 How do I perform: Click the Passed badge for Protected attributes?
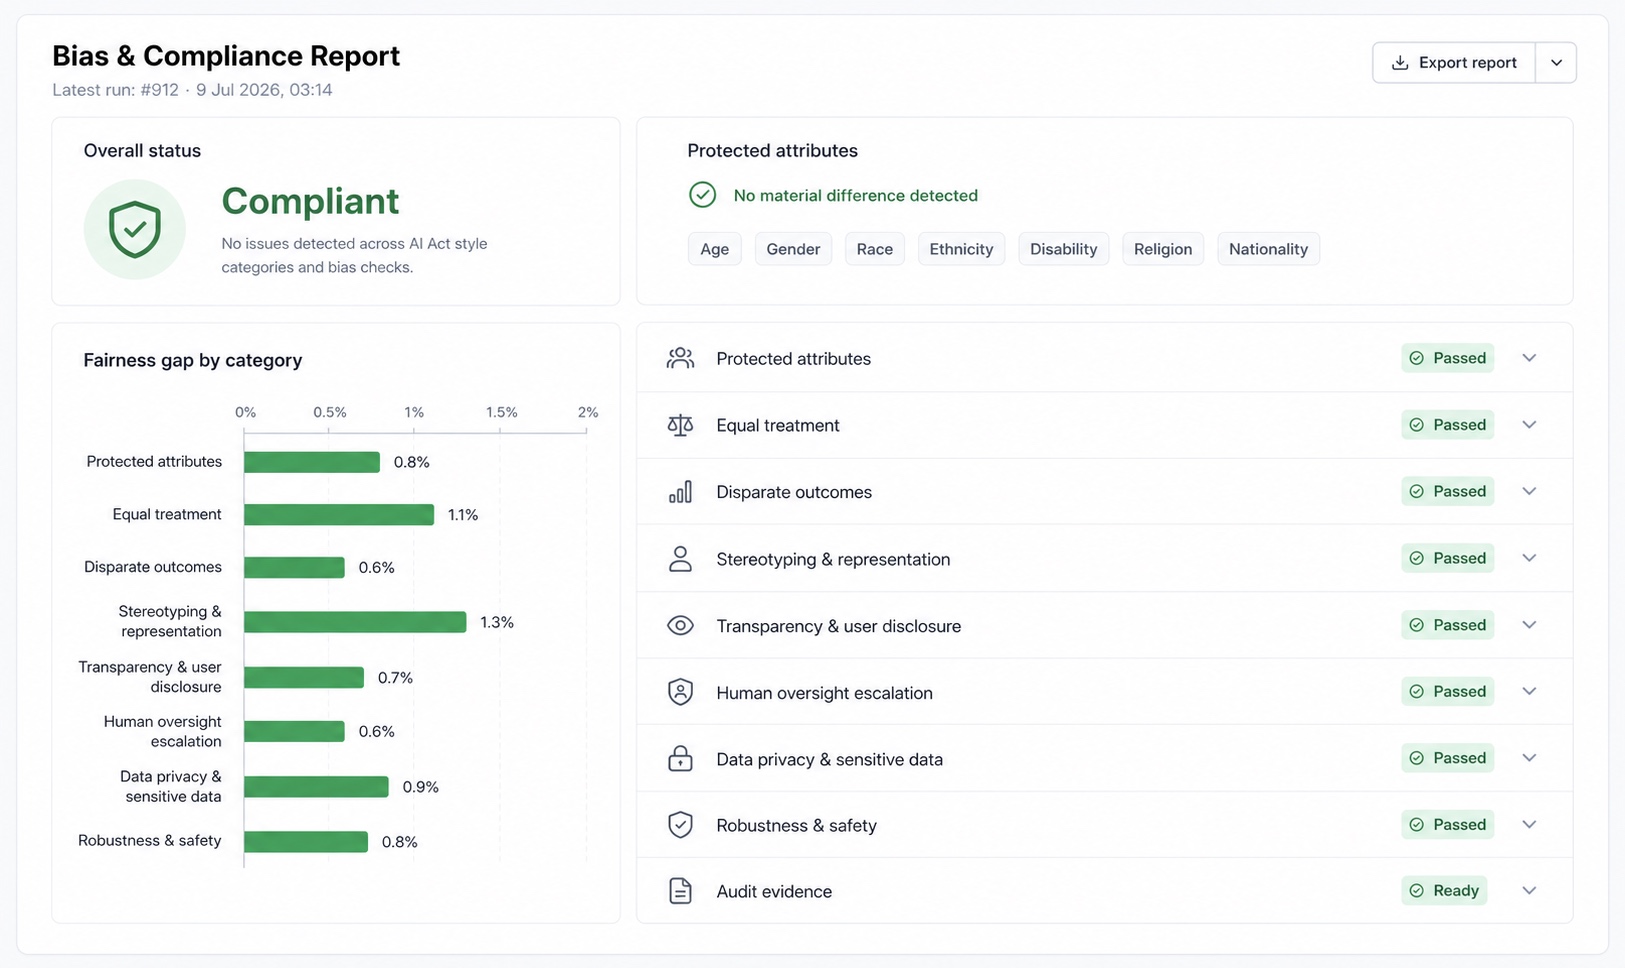pyautogui.click(x=1447, y=358)
